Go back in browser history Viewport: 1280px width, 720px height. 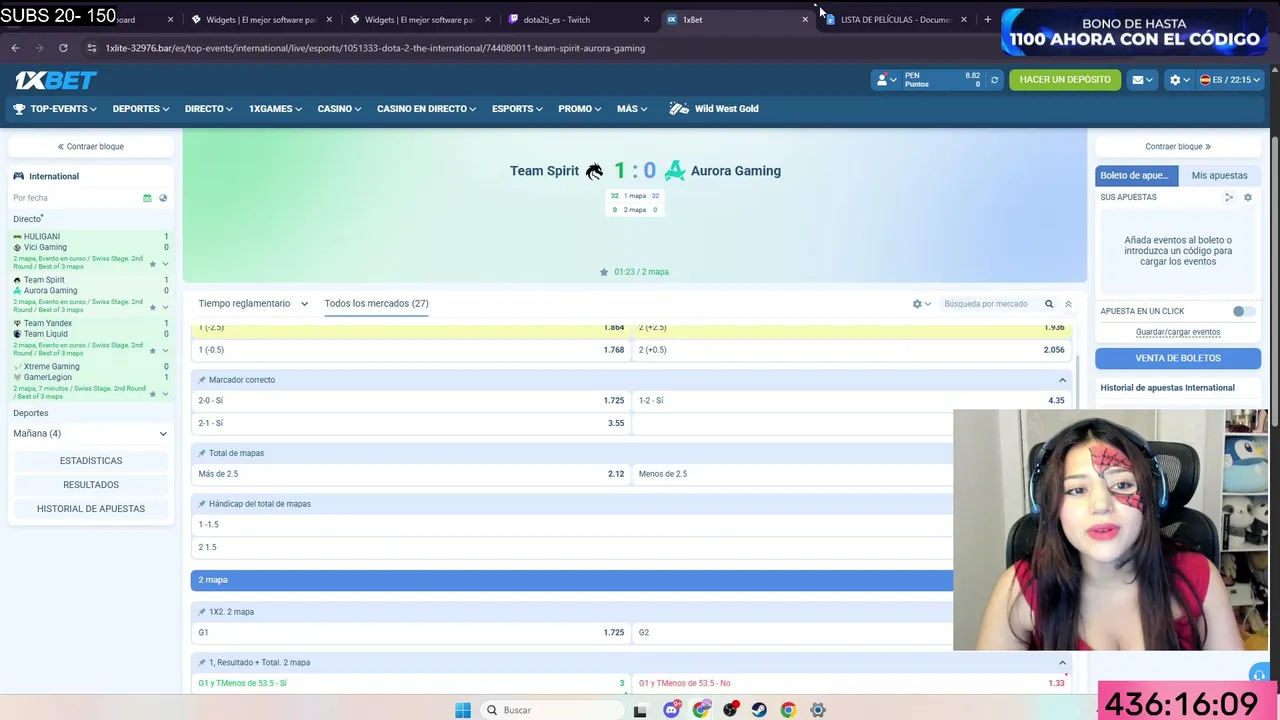15,48
